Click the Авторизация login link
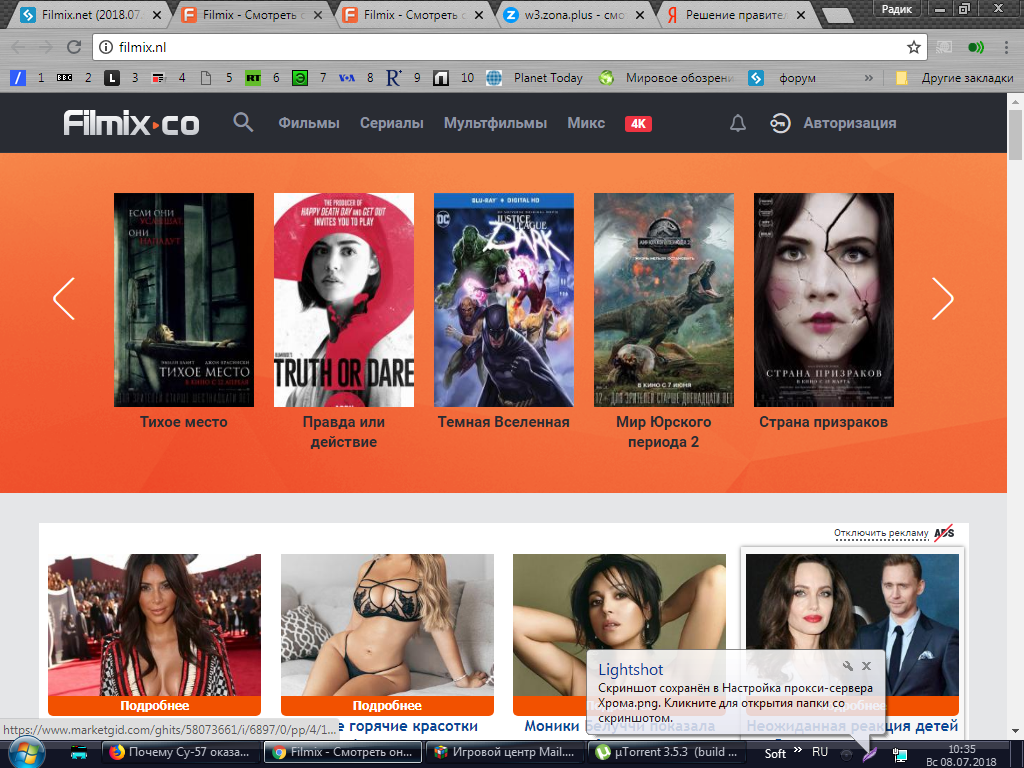Screen dimensions: 1024x768 (x=849, y=123)
